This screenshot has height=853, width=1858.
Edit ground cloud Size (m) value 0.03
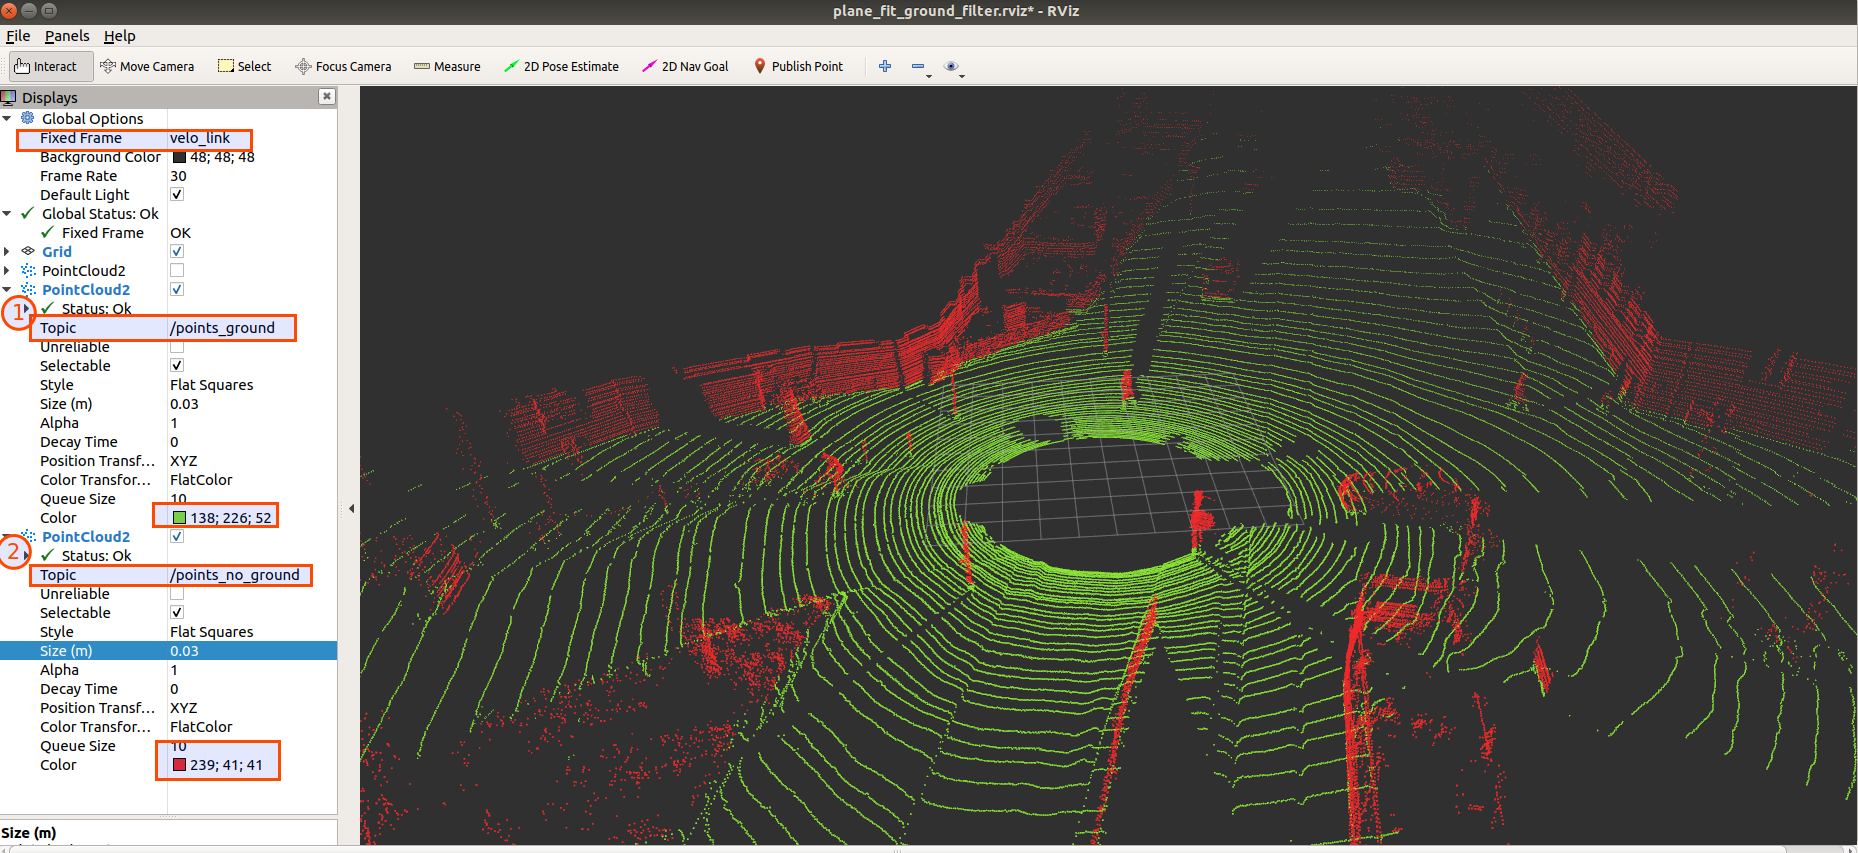[x=252, y=404]
